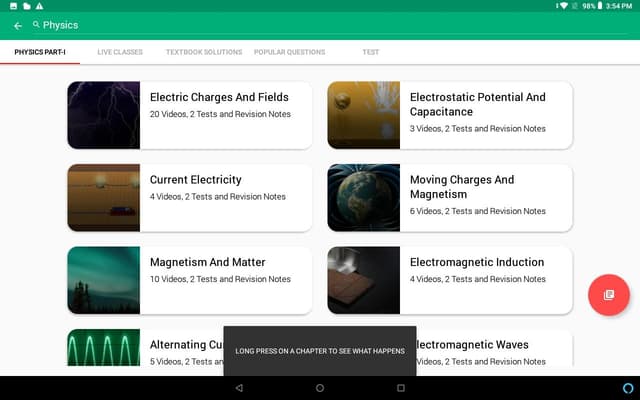This screenshot has height=400, width=640.
Task: Click '20 Videos, 2 Tests and Revision Notes'
Action: point(220,114)
